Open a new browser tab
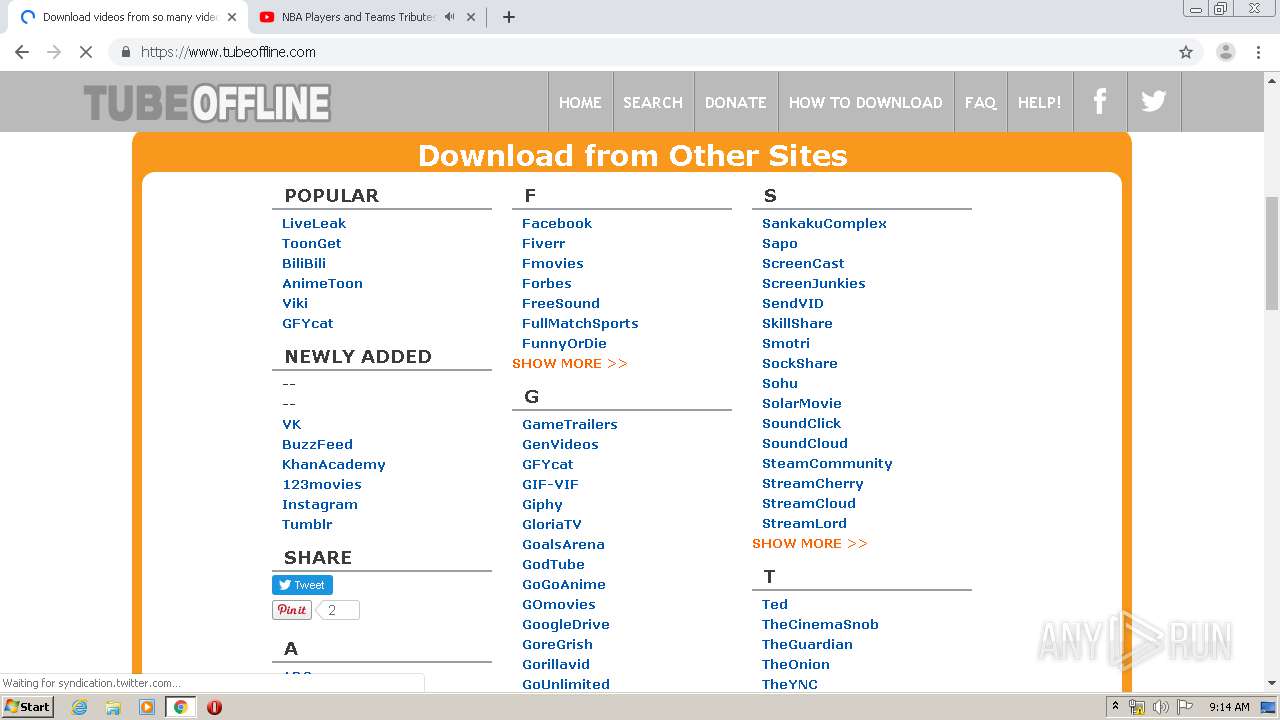This screenshot has height=720, width=1280. tap(508, 17)
